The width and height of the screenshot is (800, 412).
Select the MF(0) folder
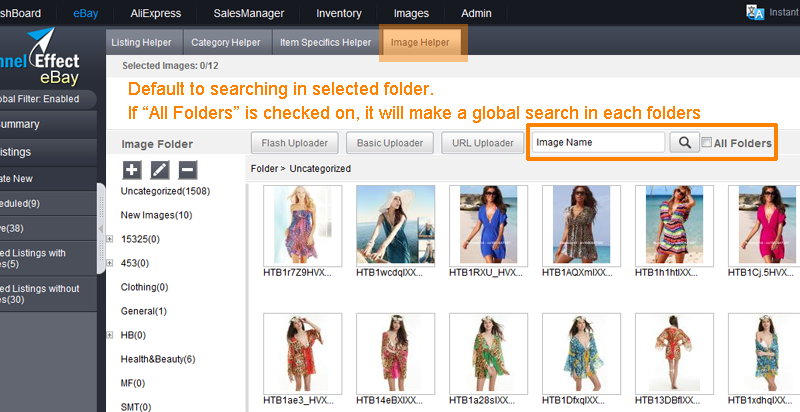(x=133, y=383)
